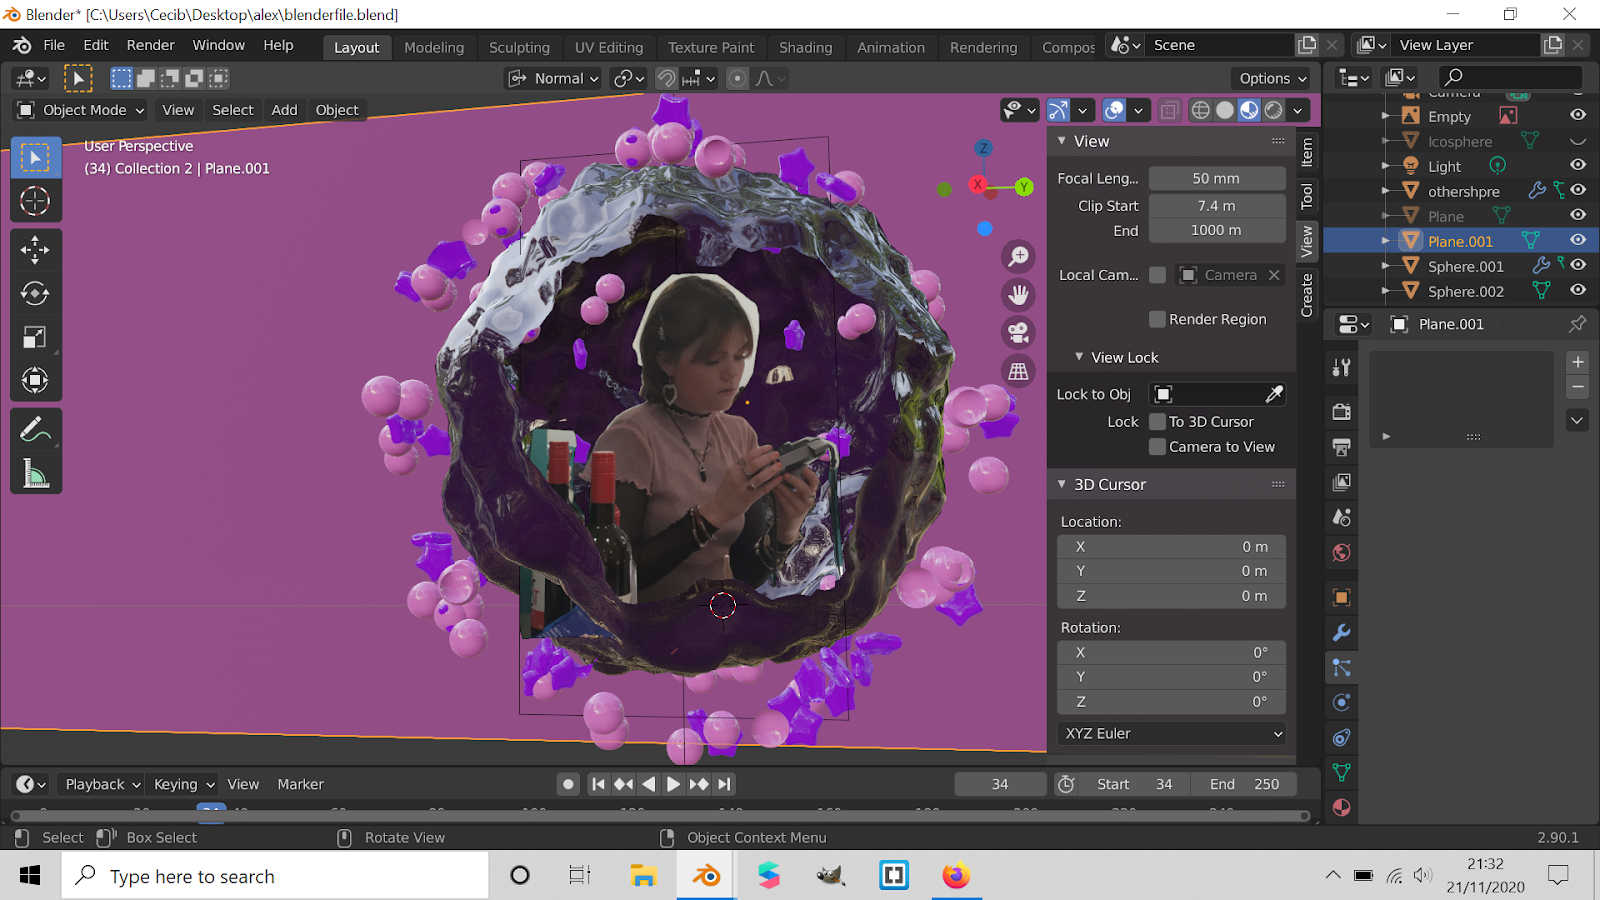This screenshot has width=1600, height=900.
Task: Open the Object Mode dropdown
Action: 81,110
